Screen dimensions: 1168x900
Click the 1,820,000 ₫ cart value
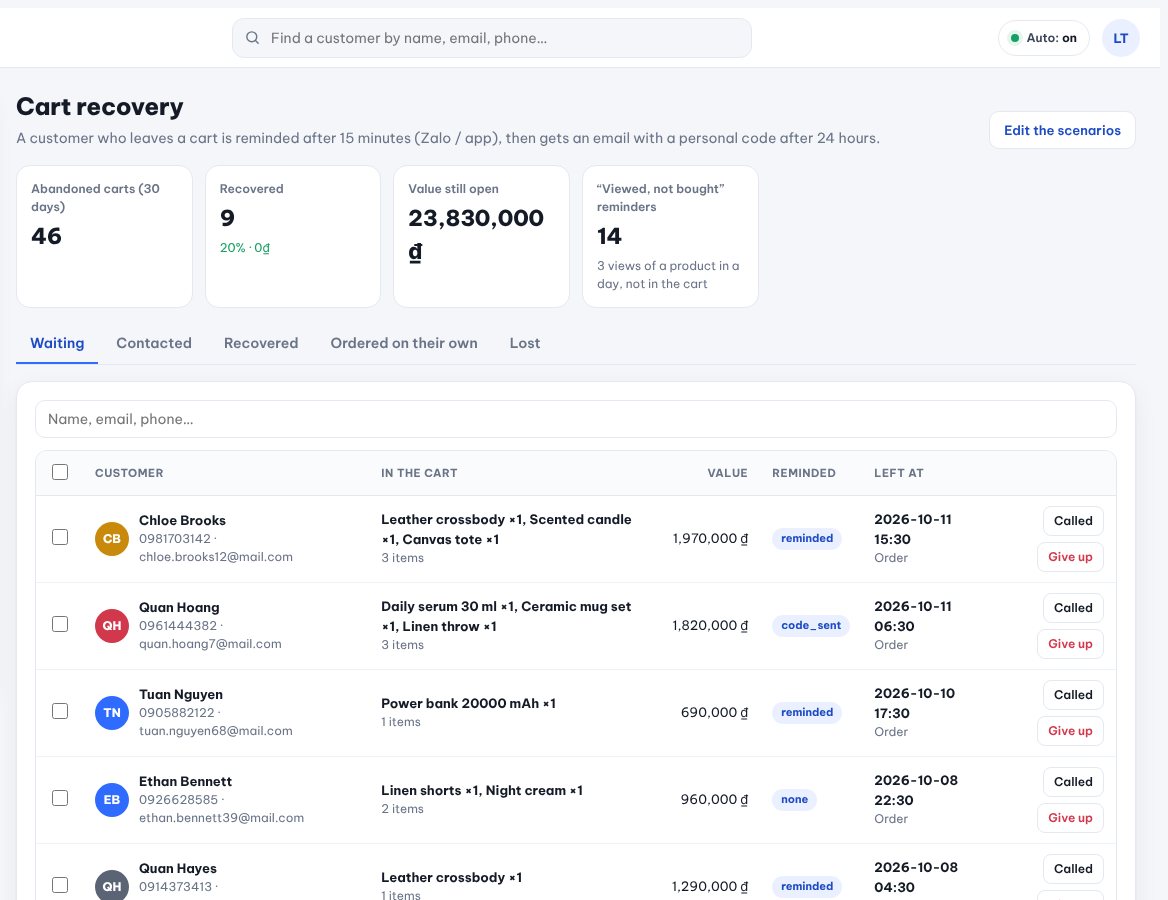710,626
